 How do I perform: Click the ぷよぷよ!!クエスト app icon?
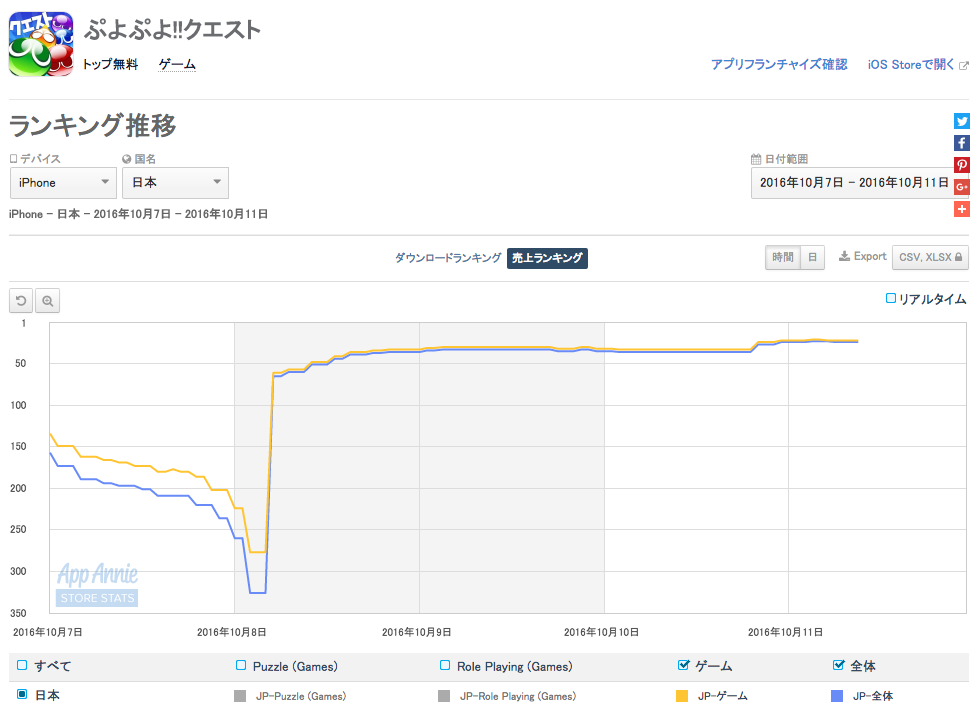pyautogui.click(x=41, y=44)
